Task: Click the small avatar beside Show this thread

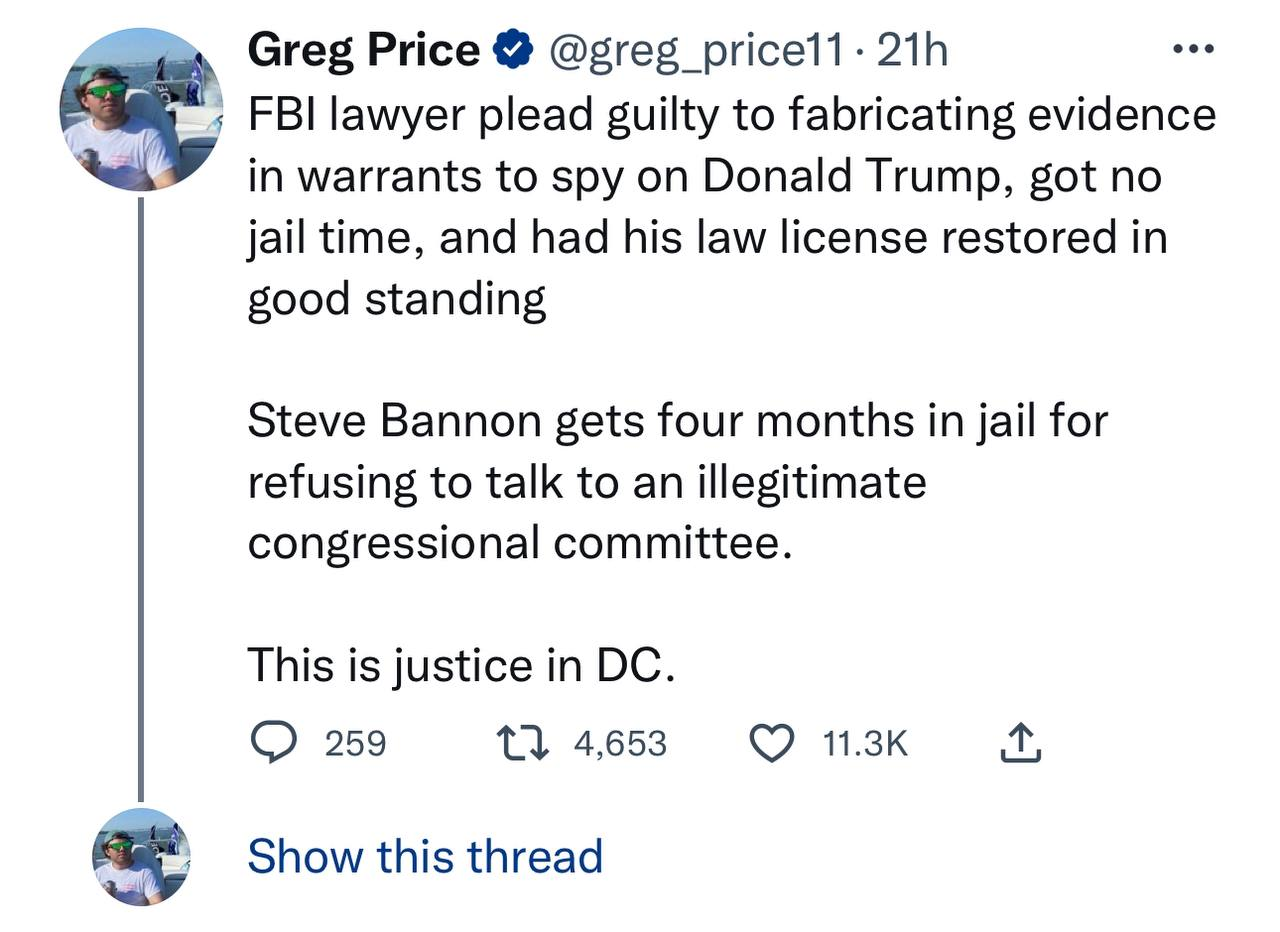Action: pyautogui.click(x=141, y=856)
